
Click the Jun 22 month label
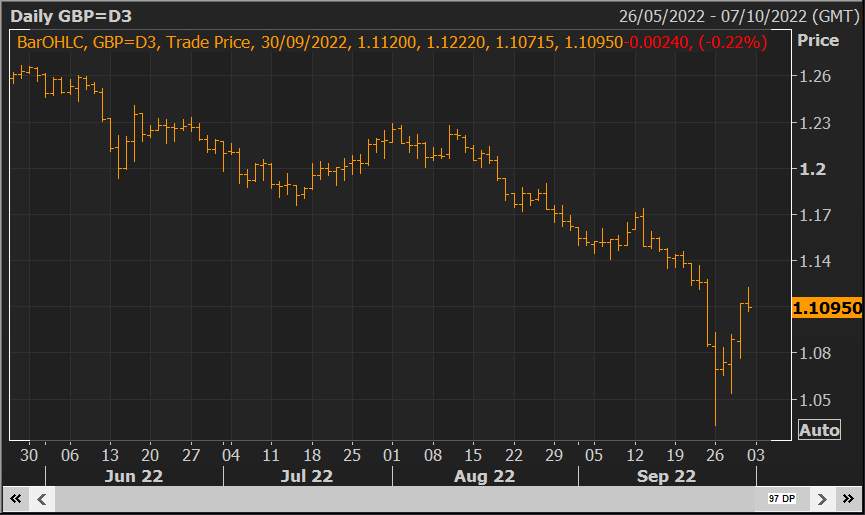(134, 476)
